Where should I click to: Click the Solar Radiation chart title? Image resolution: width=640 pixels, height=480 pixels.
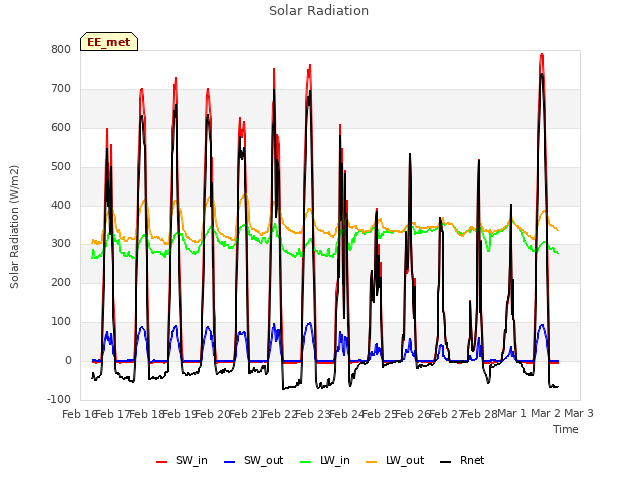pos(319,11)
